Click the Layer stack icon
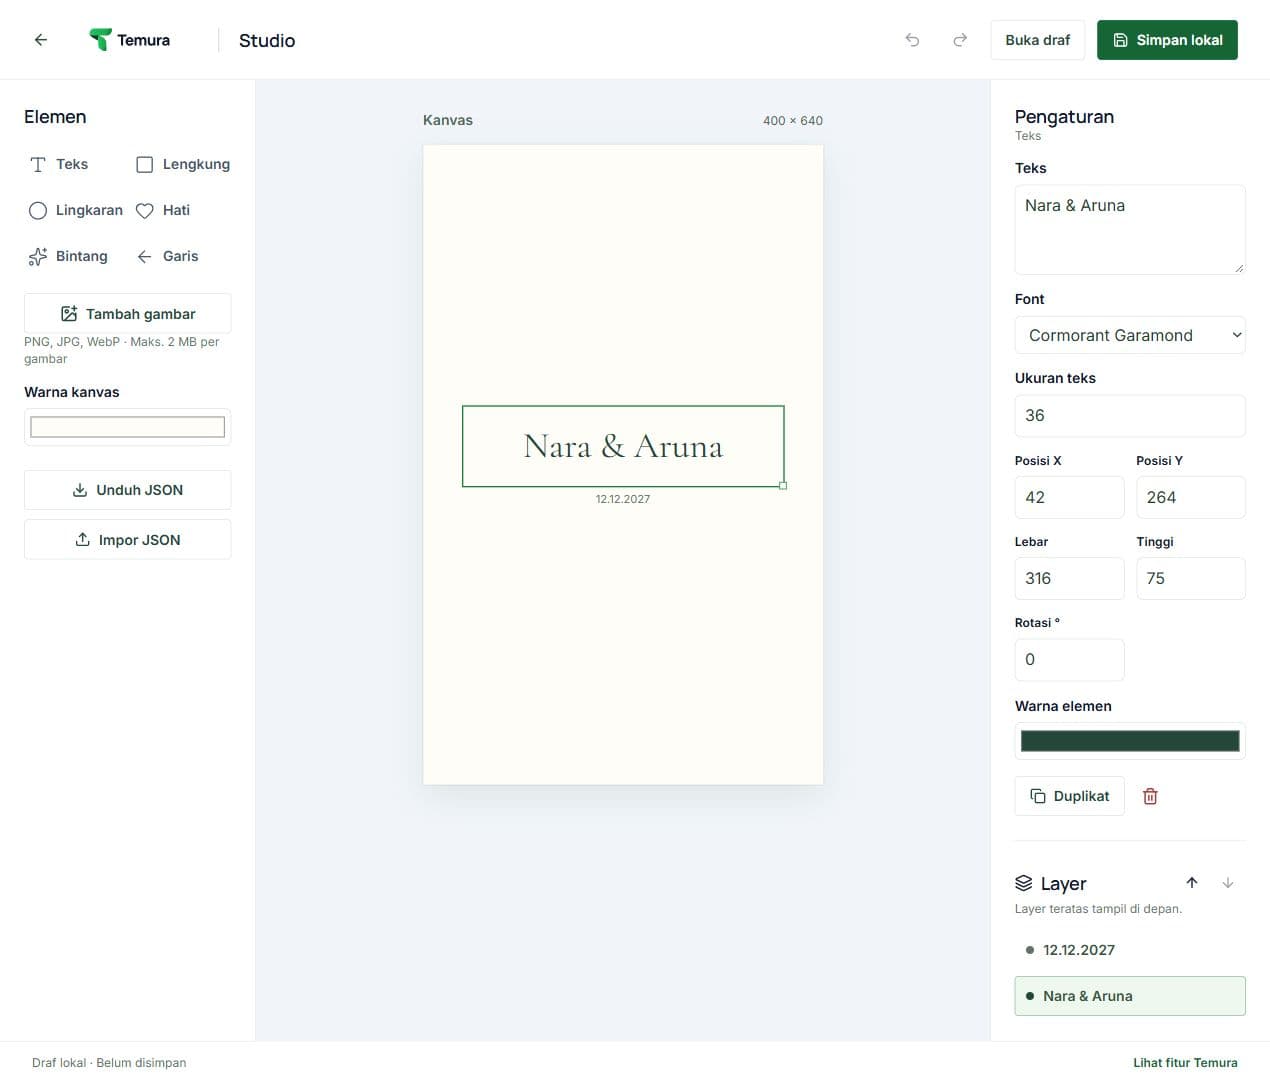 (x=1024, y=883)
